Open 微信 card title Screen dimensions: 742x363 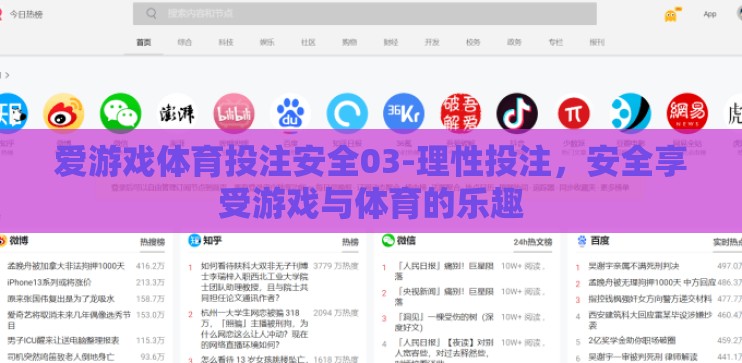(x=406, y=240)
